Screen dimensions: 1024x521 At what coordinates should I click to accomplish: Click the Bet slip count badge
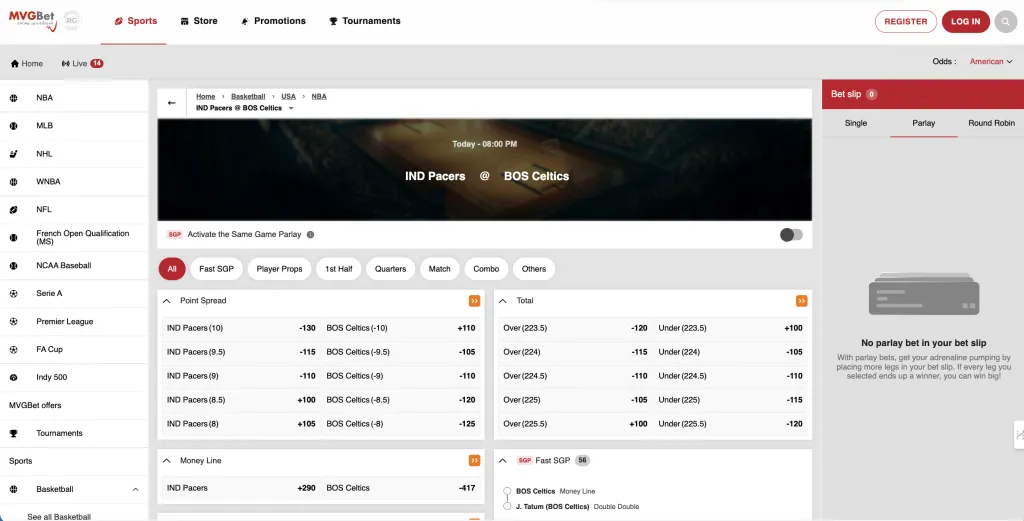(871, 95)
